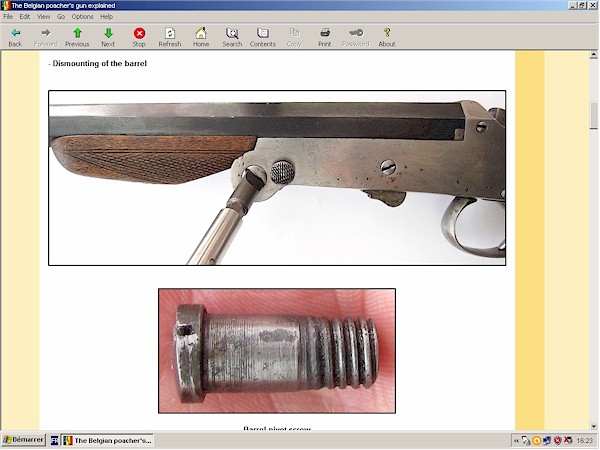Close the window
The width and height of the screenshot is (600, 450).
[x=592, y=5]
